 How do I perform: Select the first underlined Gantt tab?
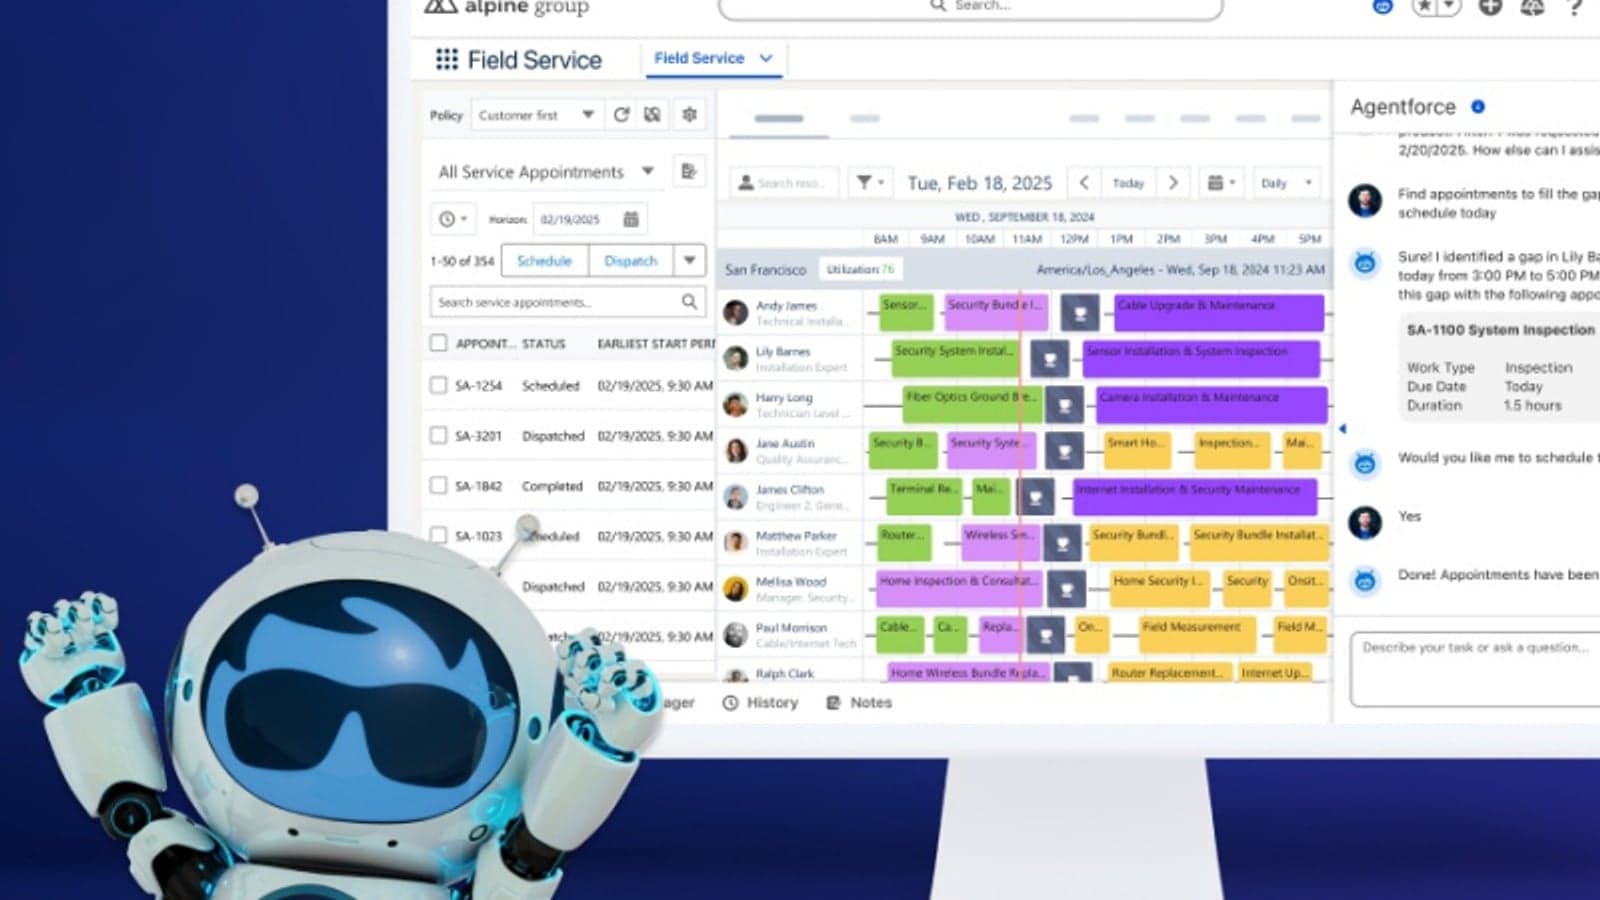[779, 118]
